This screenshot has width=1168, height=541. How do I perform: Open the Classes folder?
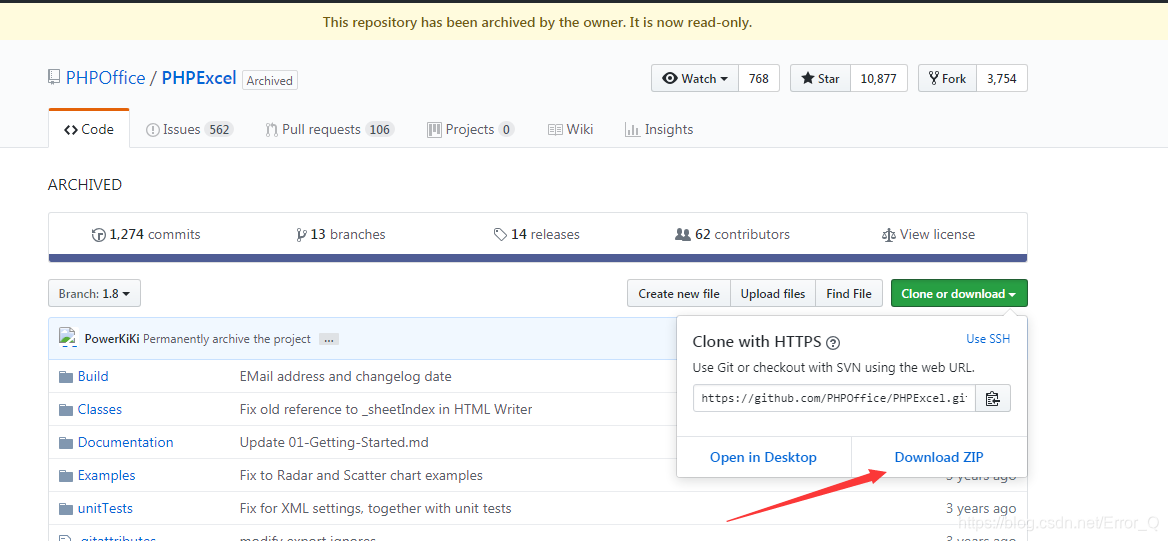[100, 409]
